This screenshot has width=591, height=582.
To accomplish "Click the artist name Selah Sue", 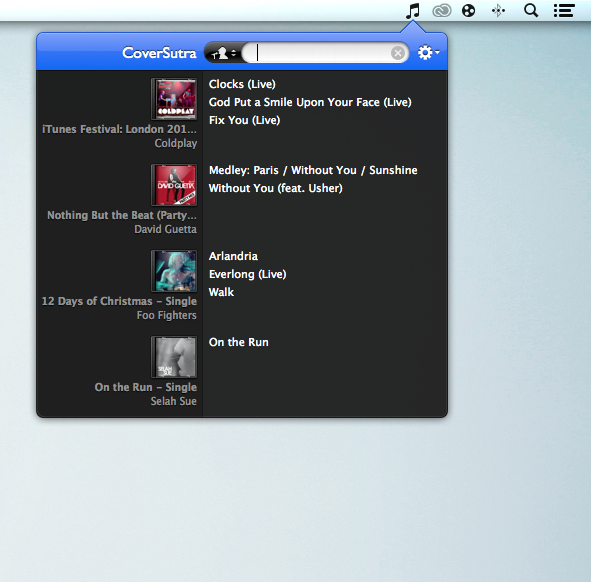I will click(x=174, y=401).
